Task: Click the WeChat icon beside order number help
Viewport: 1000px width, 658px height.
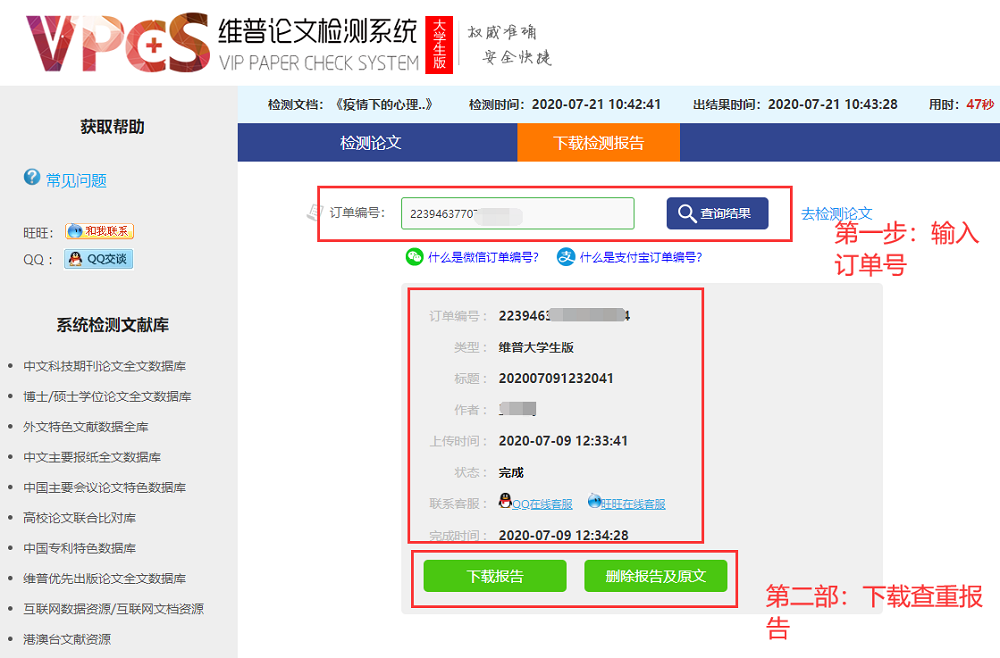Action: tap(415, 257)
